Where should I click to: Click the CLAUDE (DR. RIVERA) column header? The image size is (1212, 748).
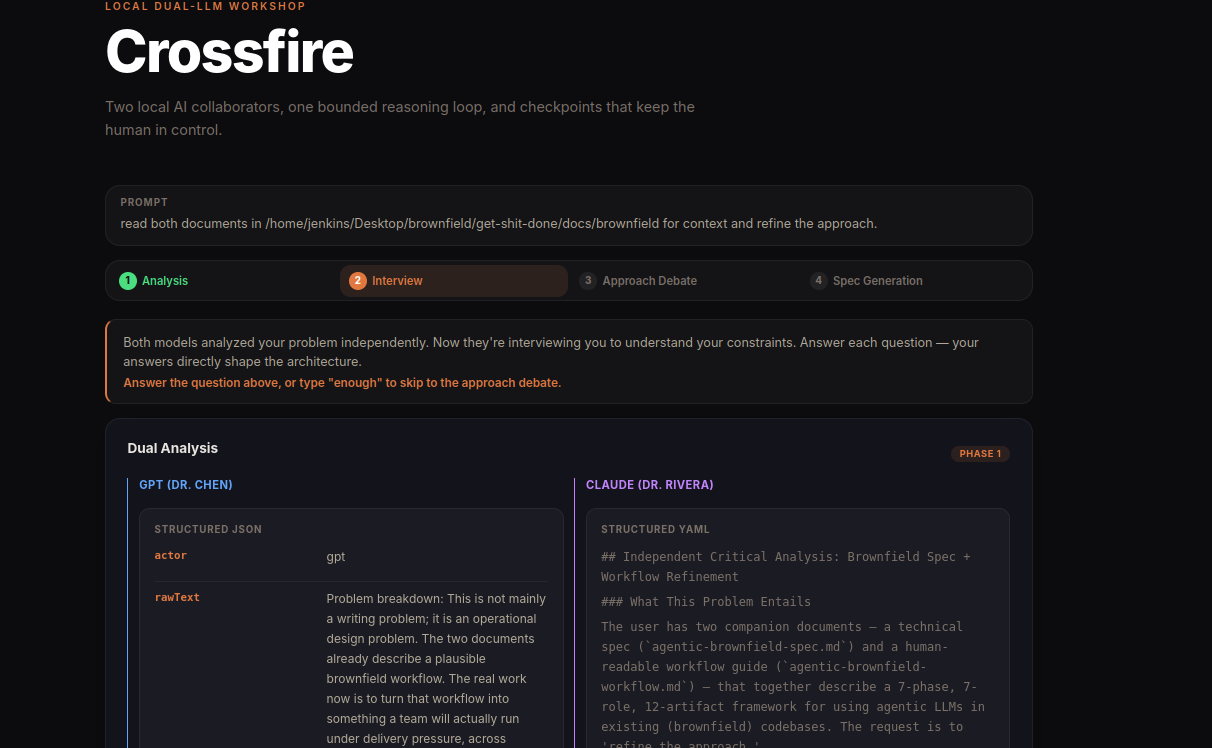coord(650,485)
